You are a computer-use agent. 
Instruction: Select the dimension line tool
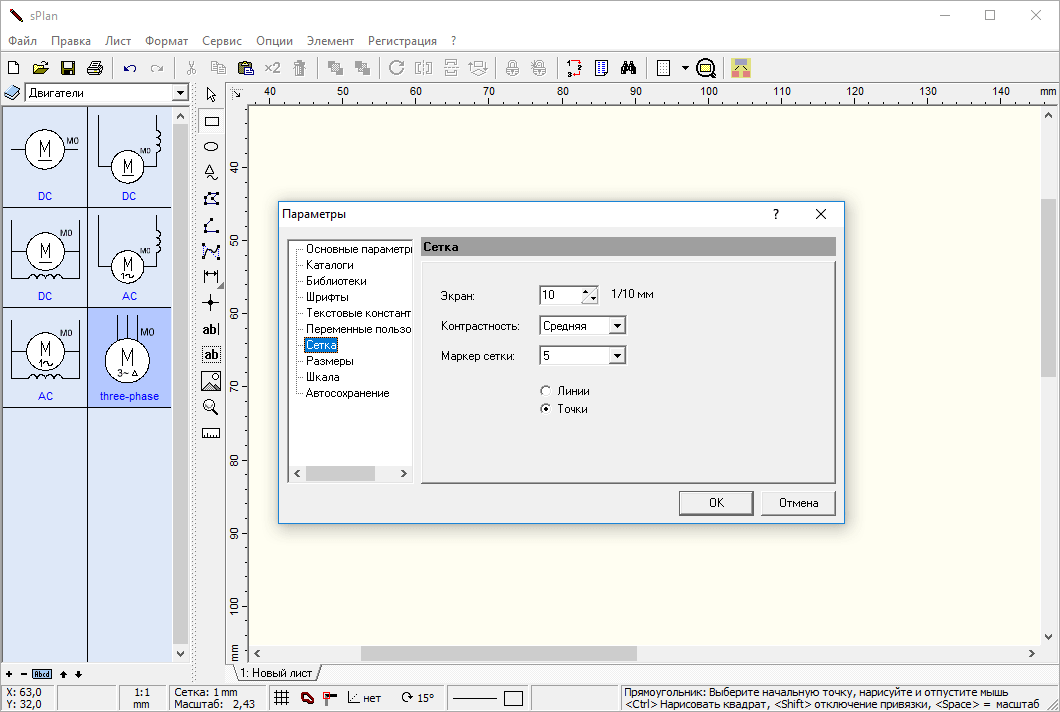(x=211, y=276)
